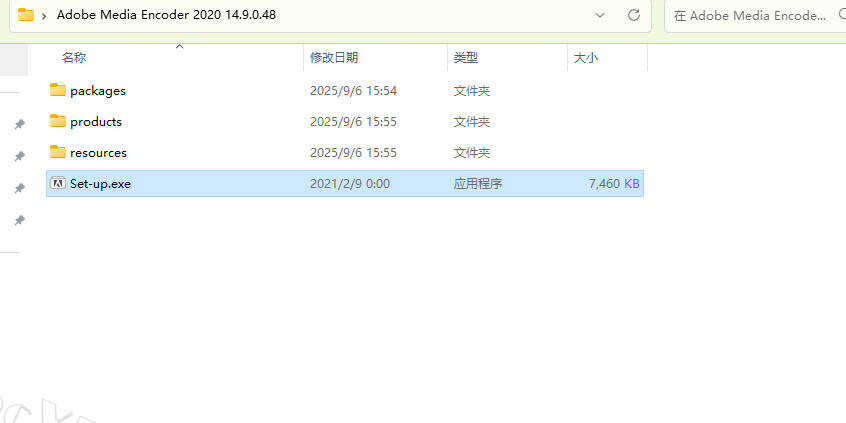Select the Set-up.exe file name
This screenshot has height=423, width=846.
(100, 184)
